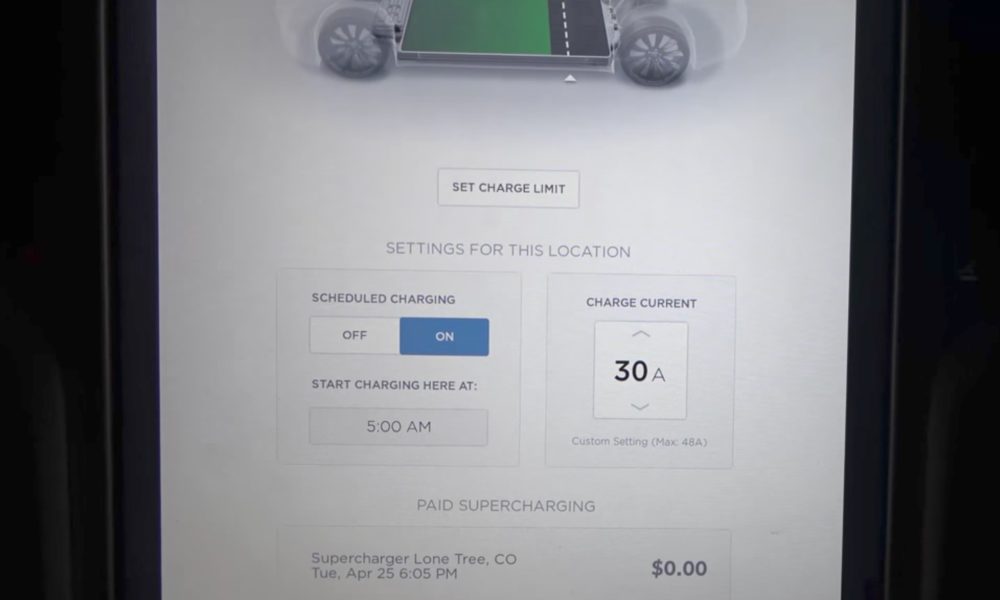Screen dimensions: 1000x600
Task: Switch scheduled charging ON
Action: click(x=445, y=337)
